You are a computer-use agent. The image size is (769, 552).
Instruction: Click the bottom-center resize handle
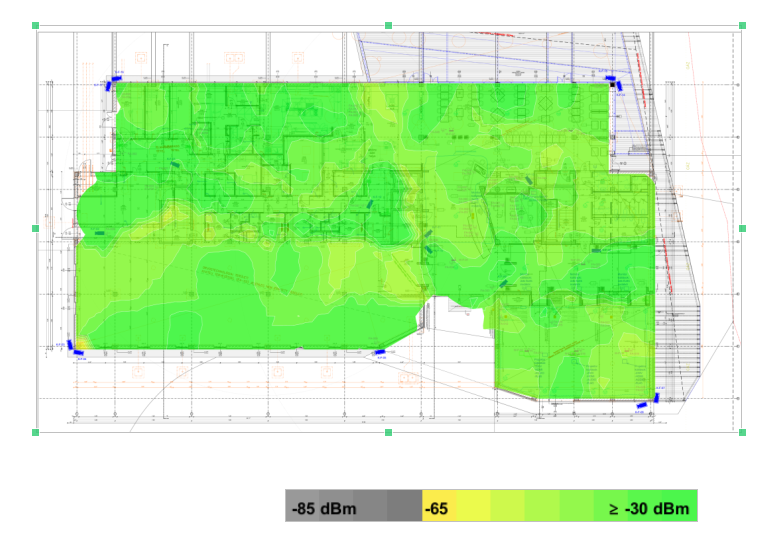click(389, 432)
